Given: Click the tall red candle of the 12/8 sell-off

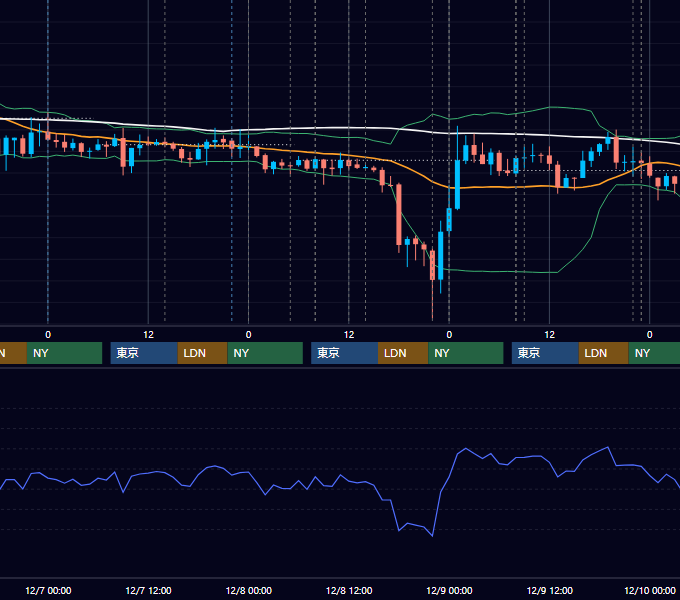Looking at the screenshot, I should [x=399, y=215].
